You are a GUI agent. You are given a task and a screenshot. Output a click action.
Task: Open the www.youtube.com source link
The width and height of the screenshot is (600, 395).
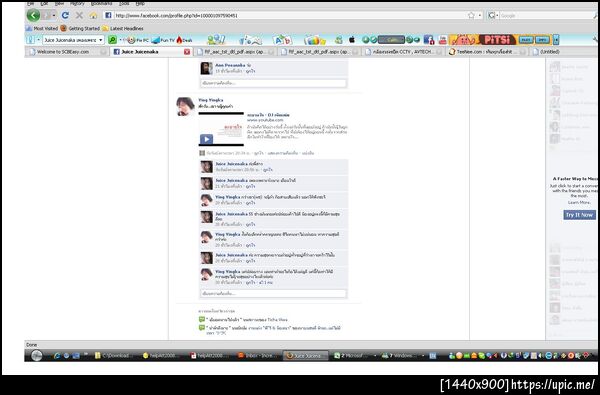click(265, 120)
